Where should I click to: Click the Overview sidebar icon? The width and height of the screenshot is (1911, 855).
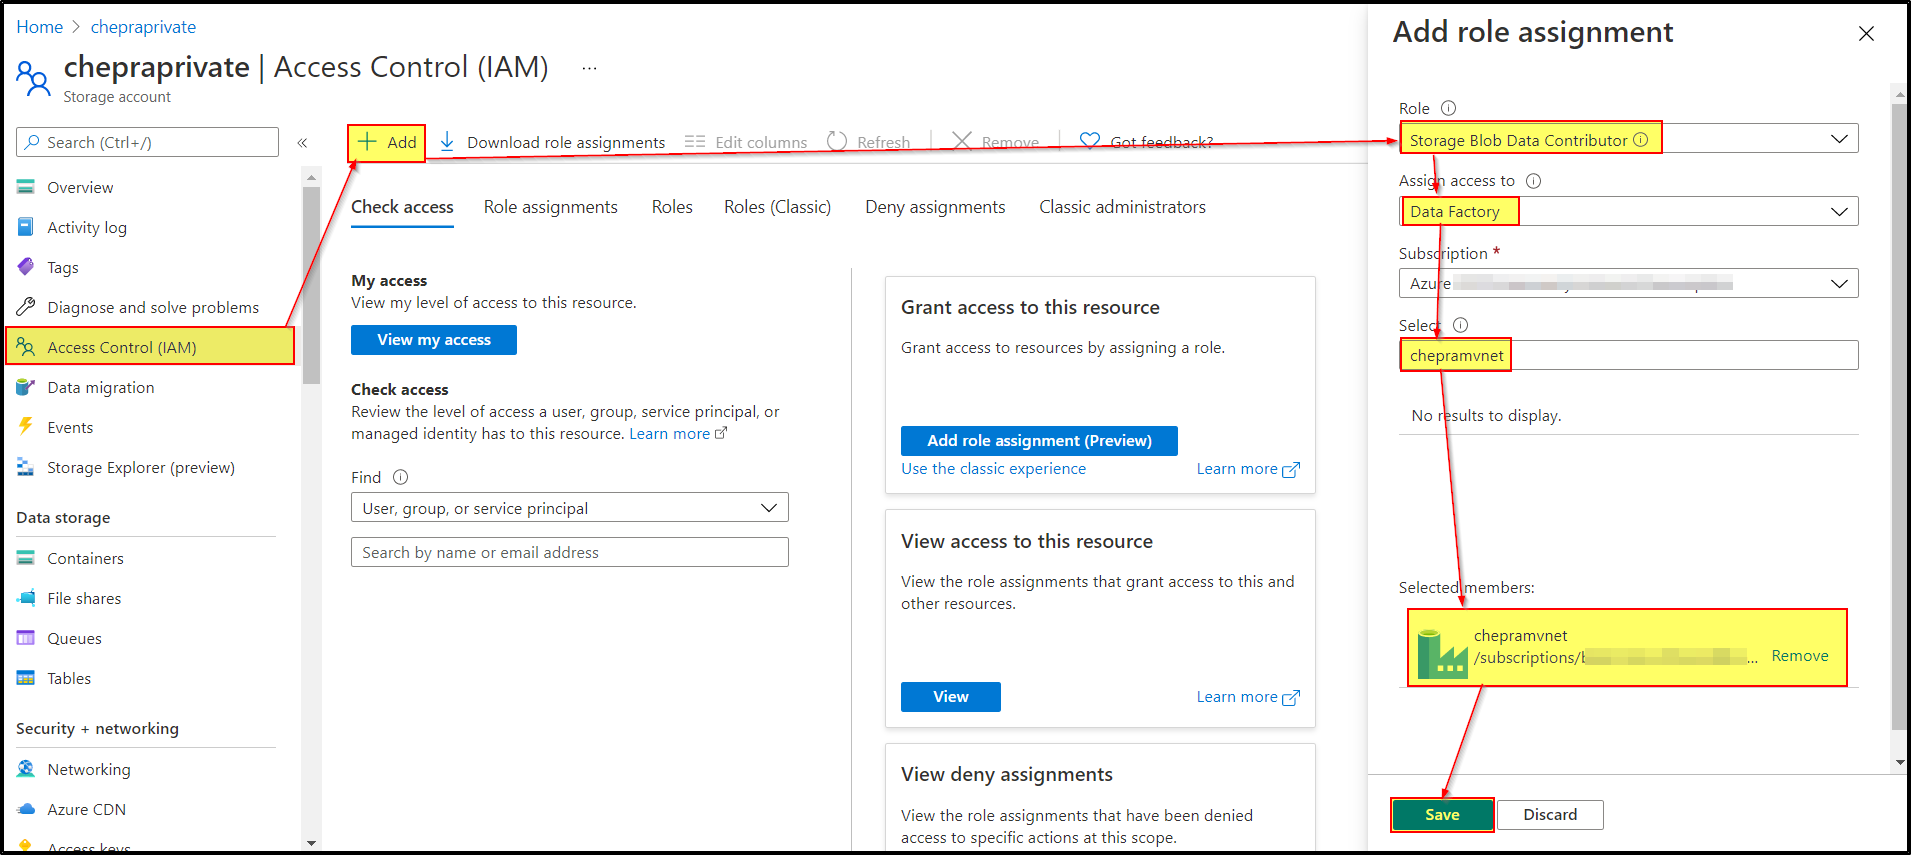coord(26,187)
